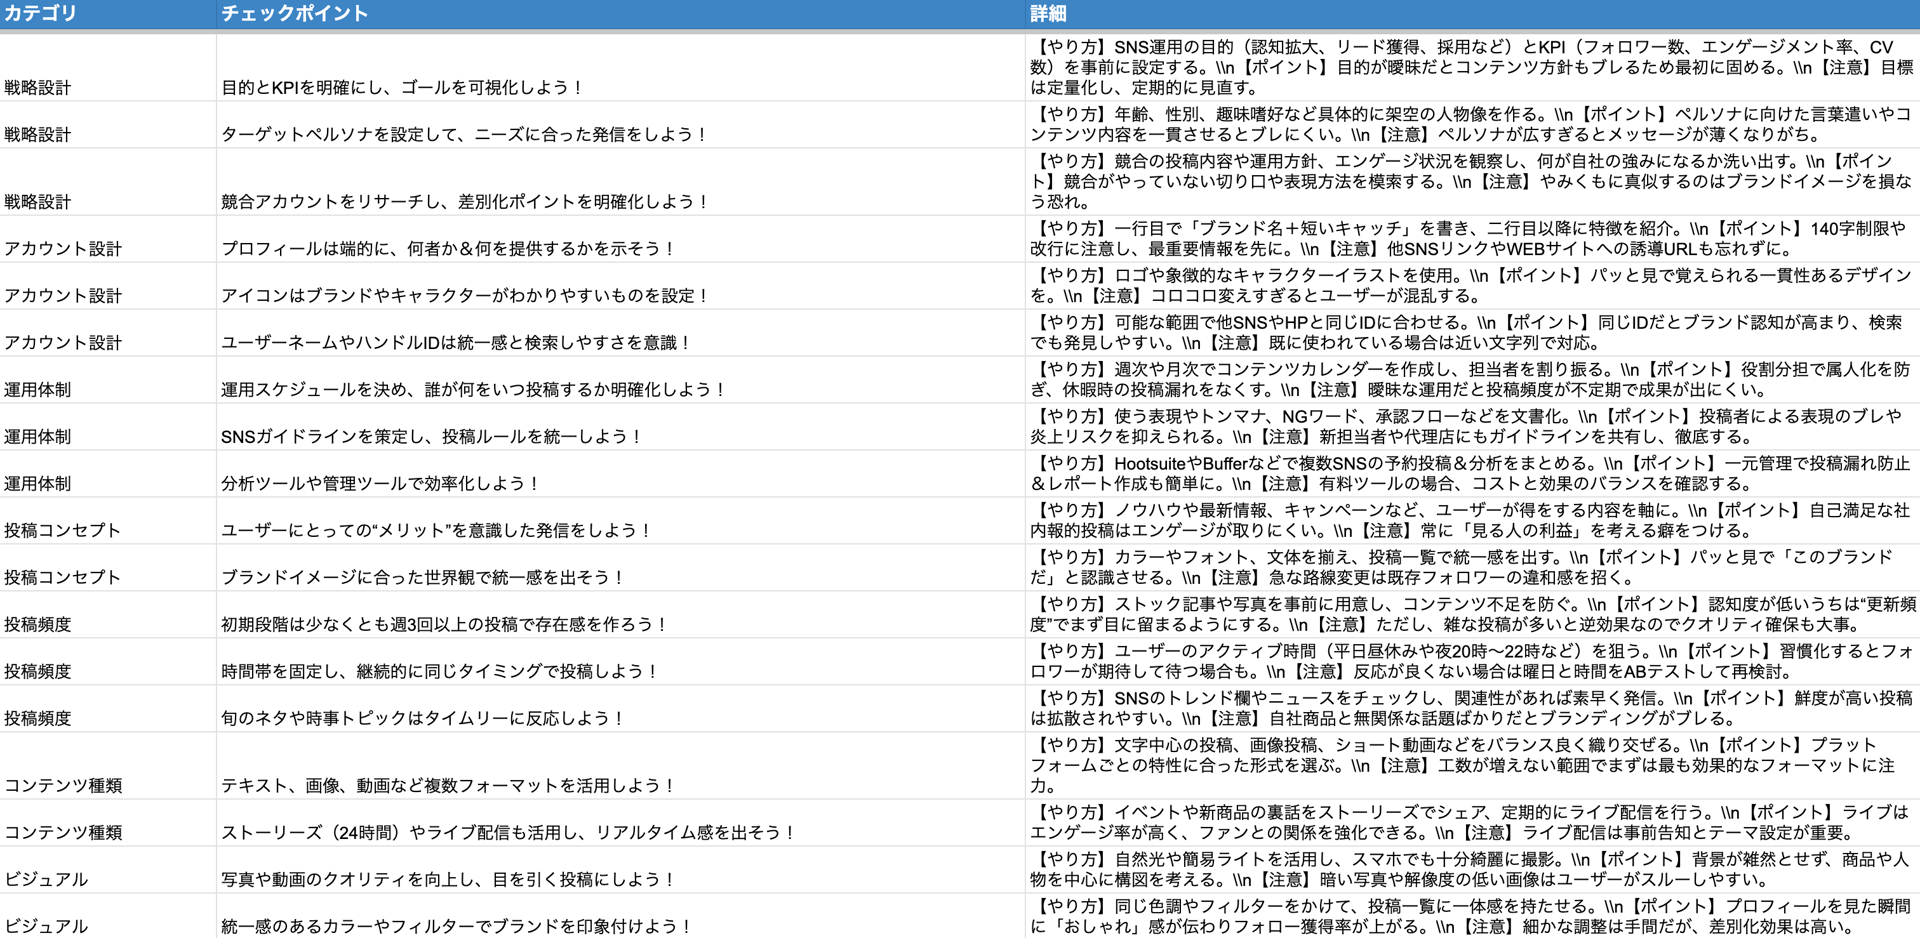Select cell starting 'ターゲットペルソナを設定して'

click(621, 124)
